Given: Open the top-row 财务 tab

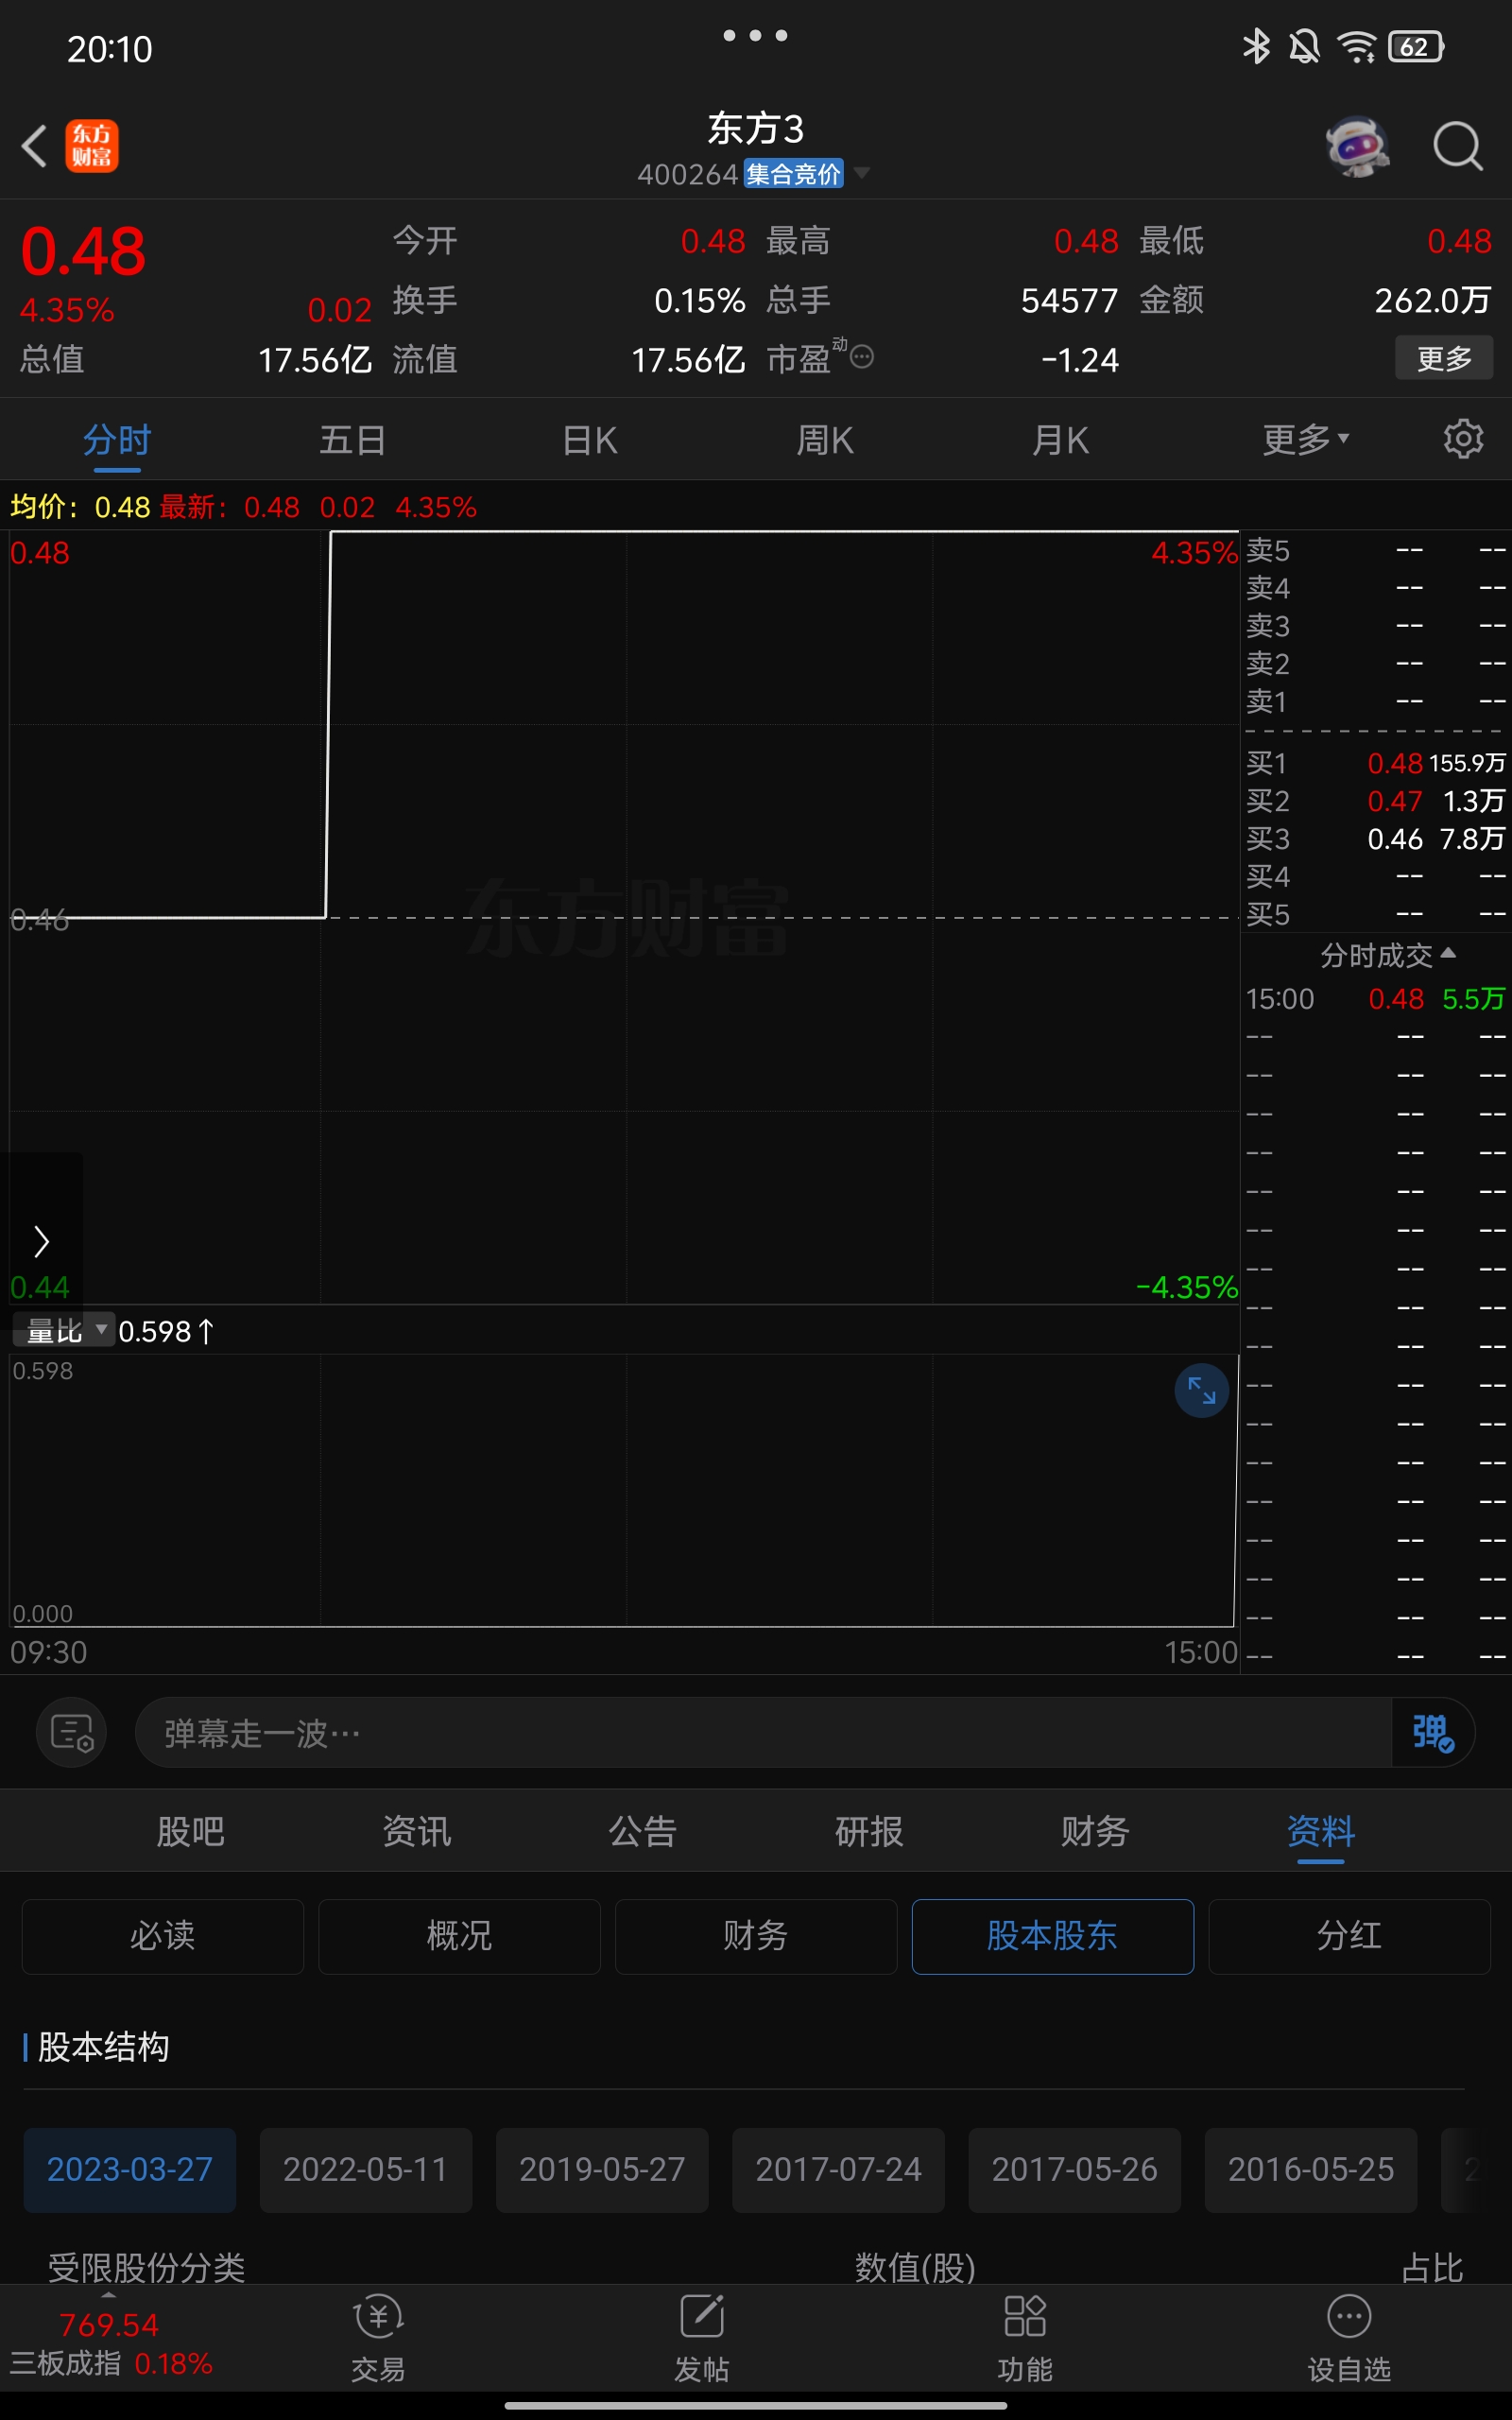Looking at the screenshot, I should (x=1095, y=1831).
